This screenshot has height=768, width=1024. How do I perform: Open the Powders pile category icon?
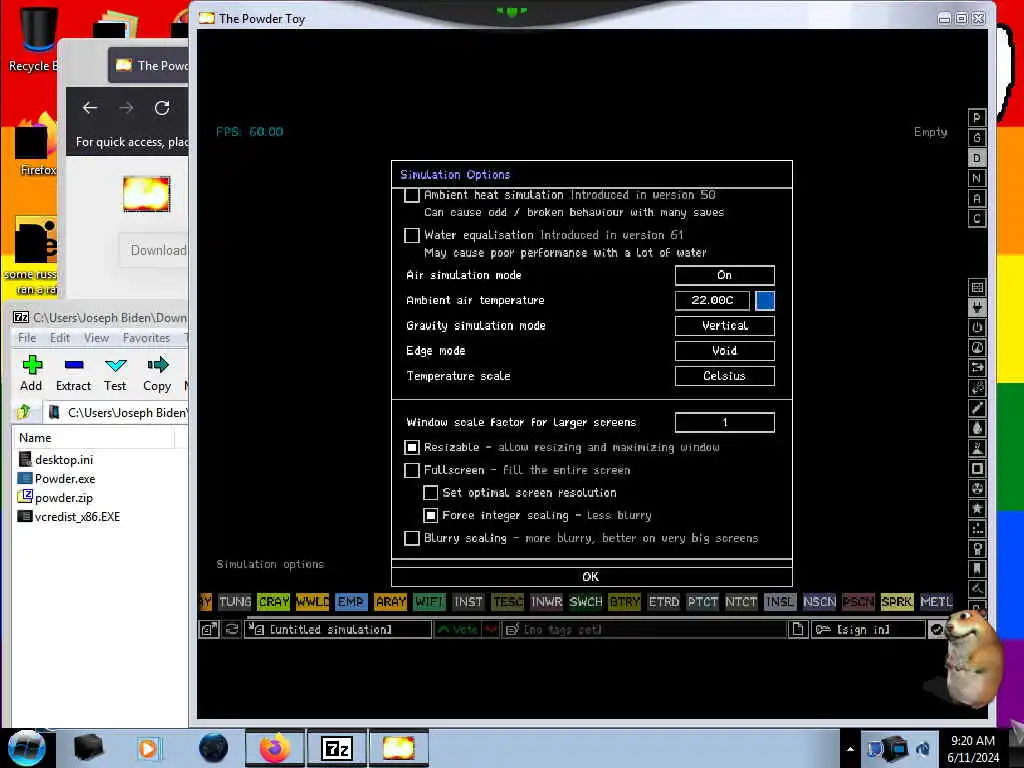coord(977,449)
